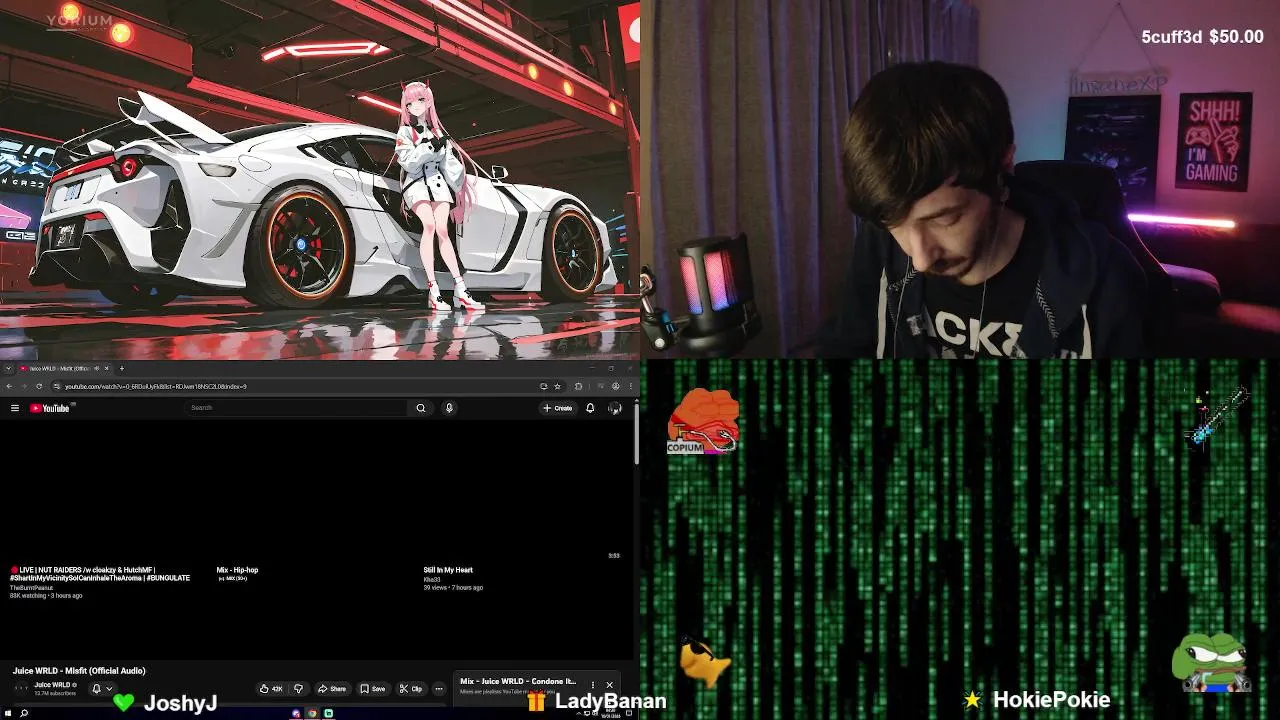Viewport: 1280px width, 720px height.
Task: Open the Windows Start button
Action: (8, 713)
